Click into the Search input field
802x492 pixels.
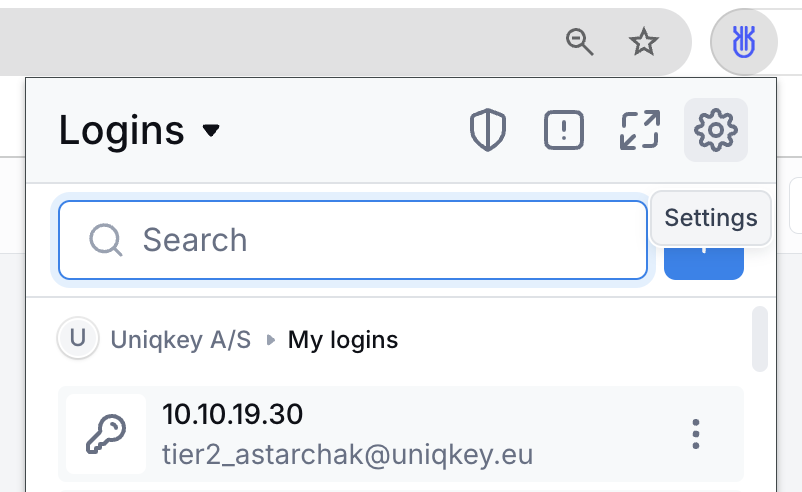[x=353, y=240]
